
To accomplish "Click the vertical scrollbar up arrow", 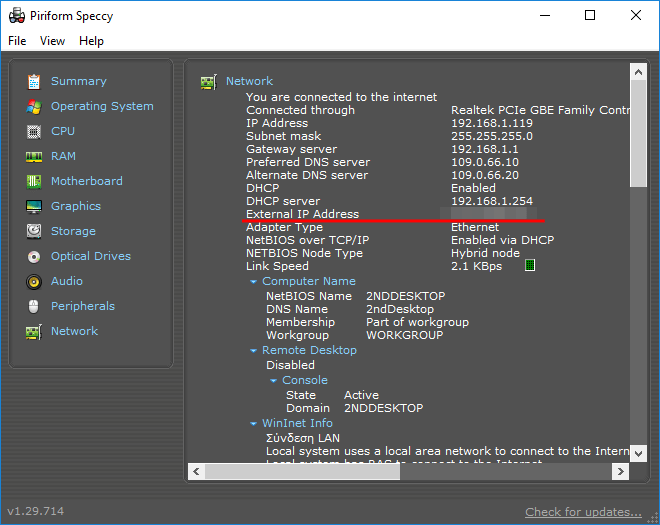I will [638, 72].
